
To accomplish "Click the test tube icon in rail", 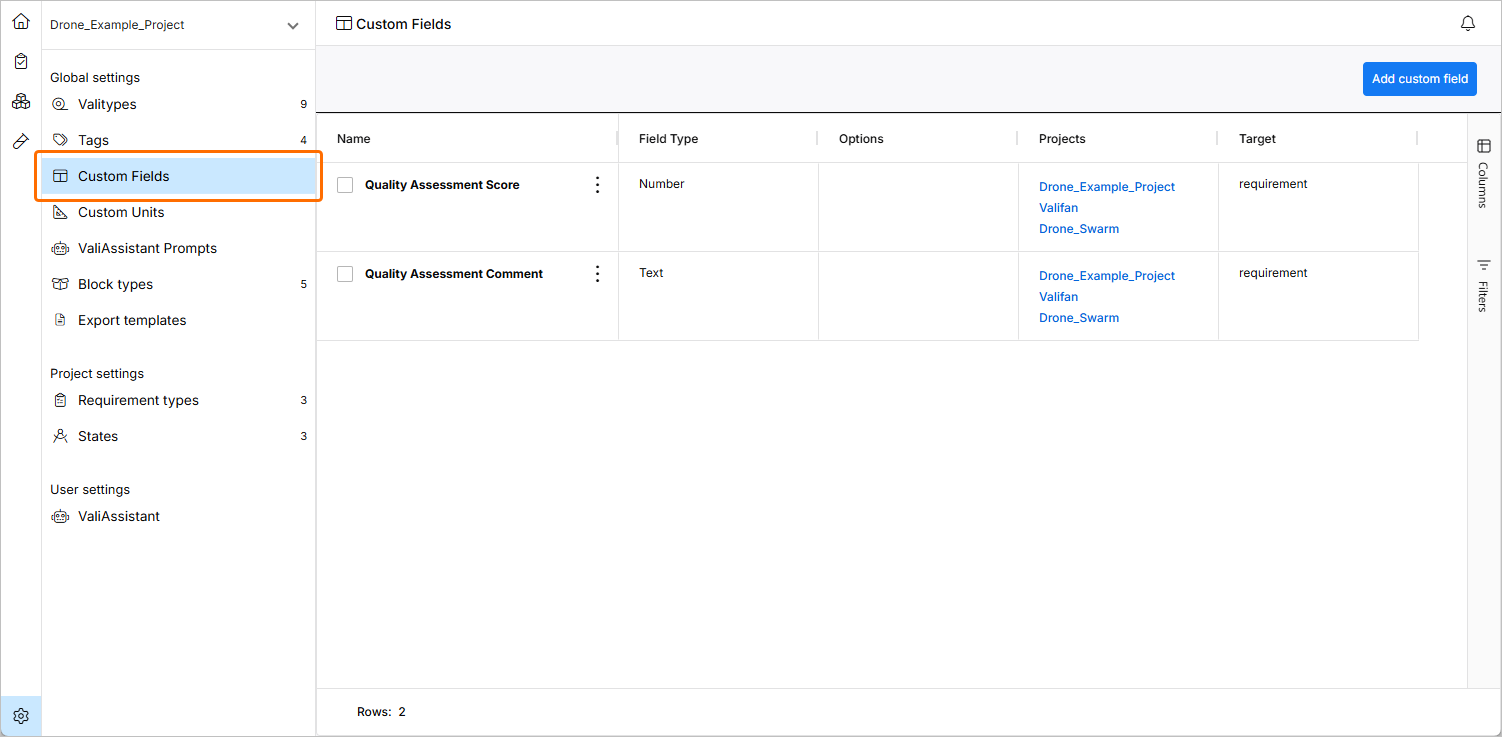I will click(21, 142).
